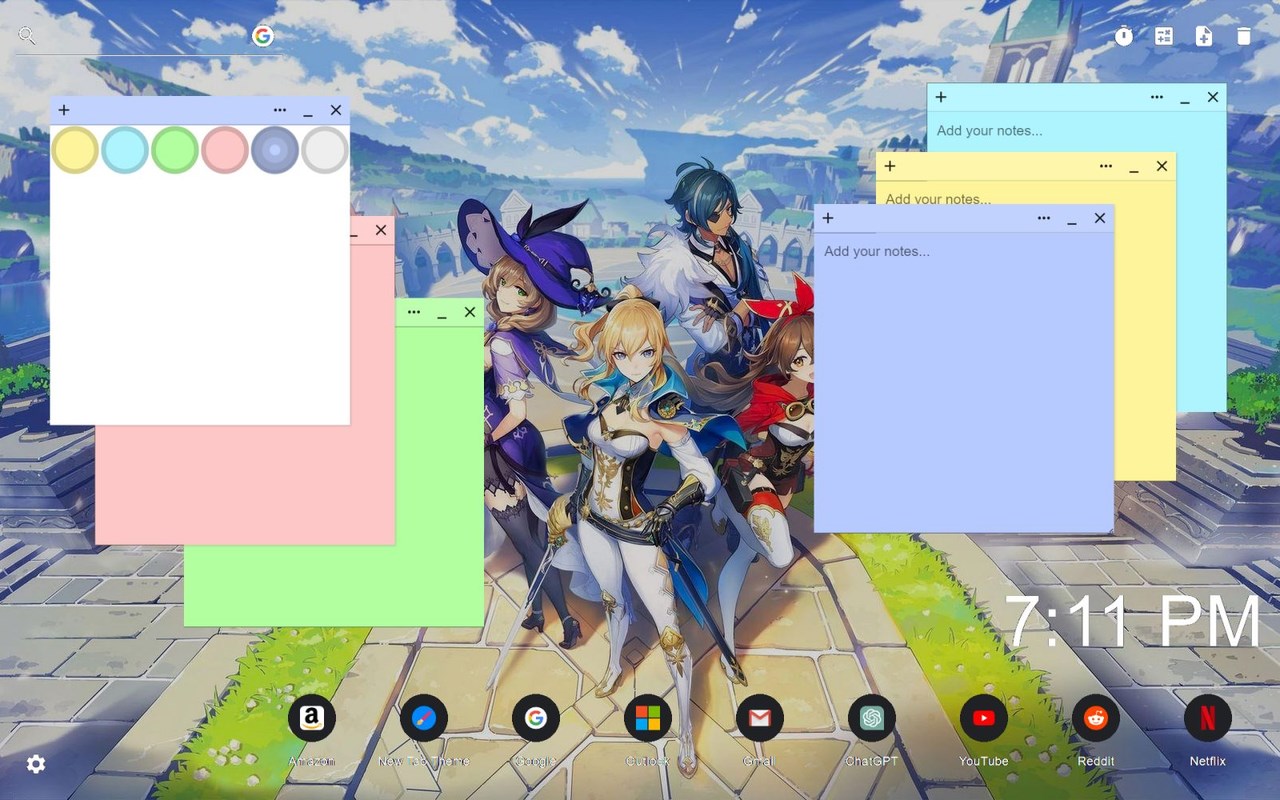Pick the pink color swatch
This screenshot has width=1280, height=800.
tap(225, 150)
